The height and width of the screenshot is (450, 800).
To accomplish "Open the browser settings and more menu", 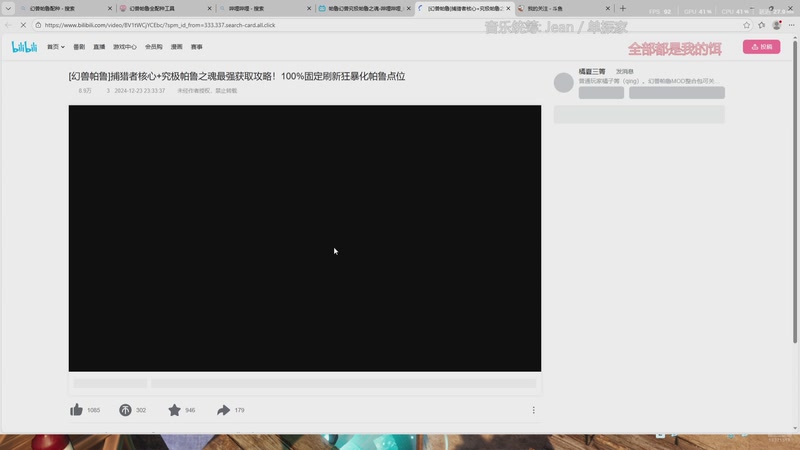I will click(x=791, y=25).
